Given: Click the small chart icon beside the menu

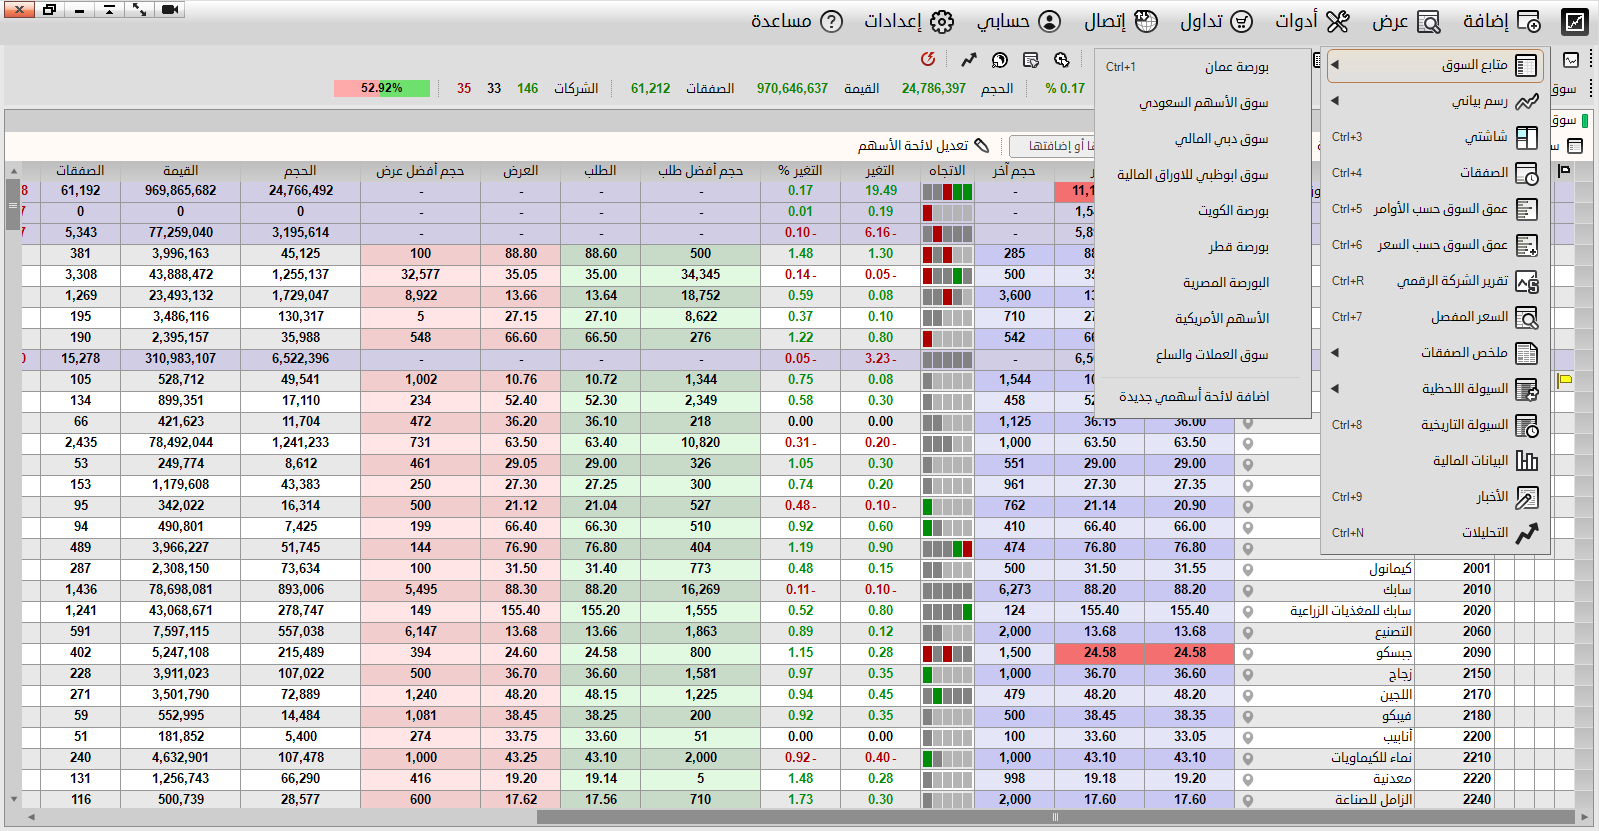Looking at the screenshot, I should (1571, 60).
